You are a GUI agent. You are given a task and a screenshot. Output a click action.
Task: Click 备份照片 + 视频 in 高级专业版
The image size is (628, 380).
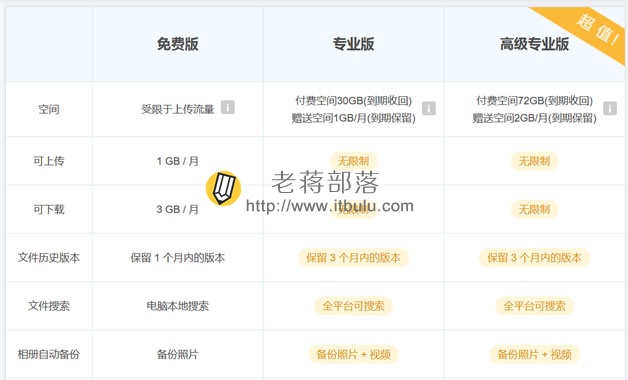pos(534,354)
